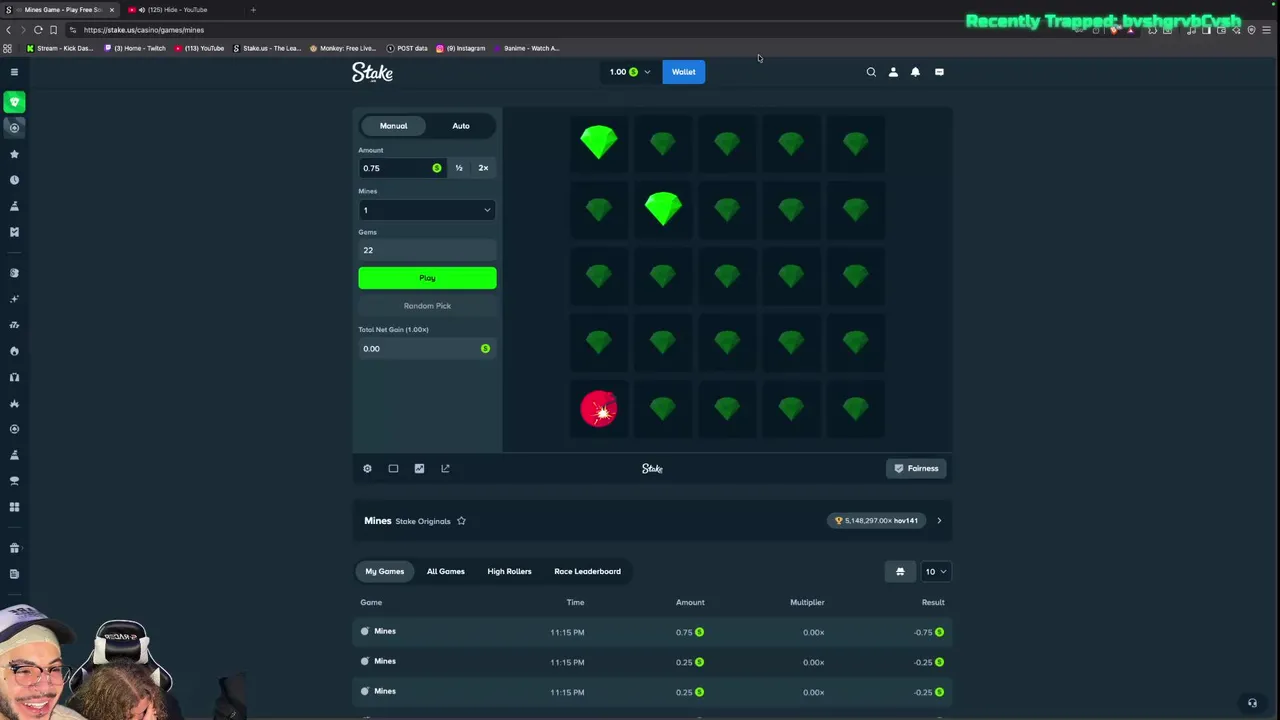Click the Gems count field
1280x720 pixels.
[427, 250]
